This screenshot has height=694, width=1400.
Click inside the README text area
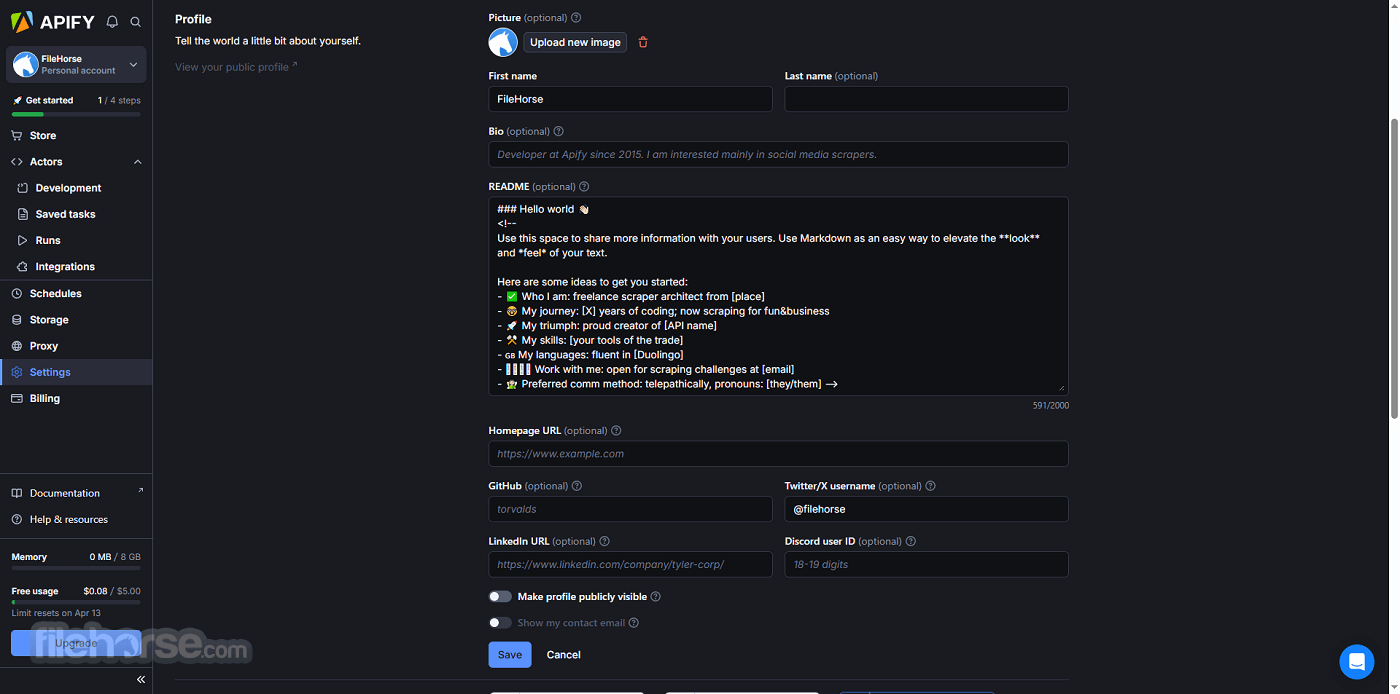point(778,296)
